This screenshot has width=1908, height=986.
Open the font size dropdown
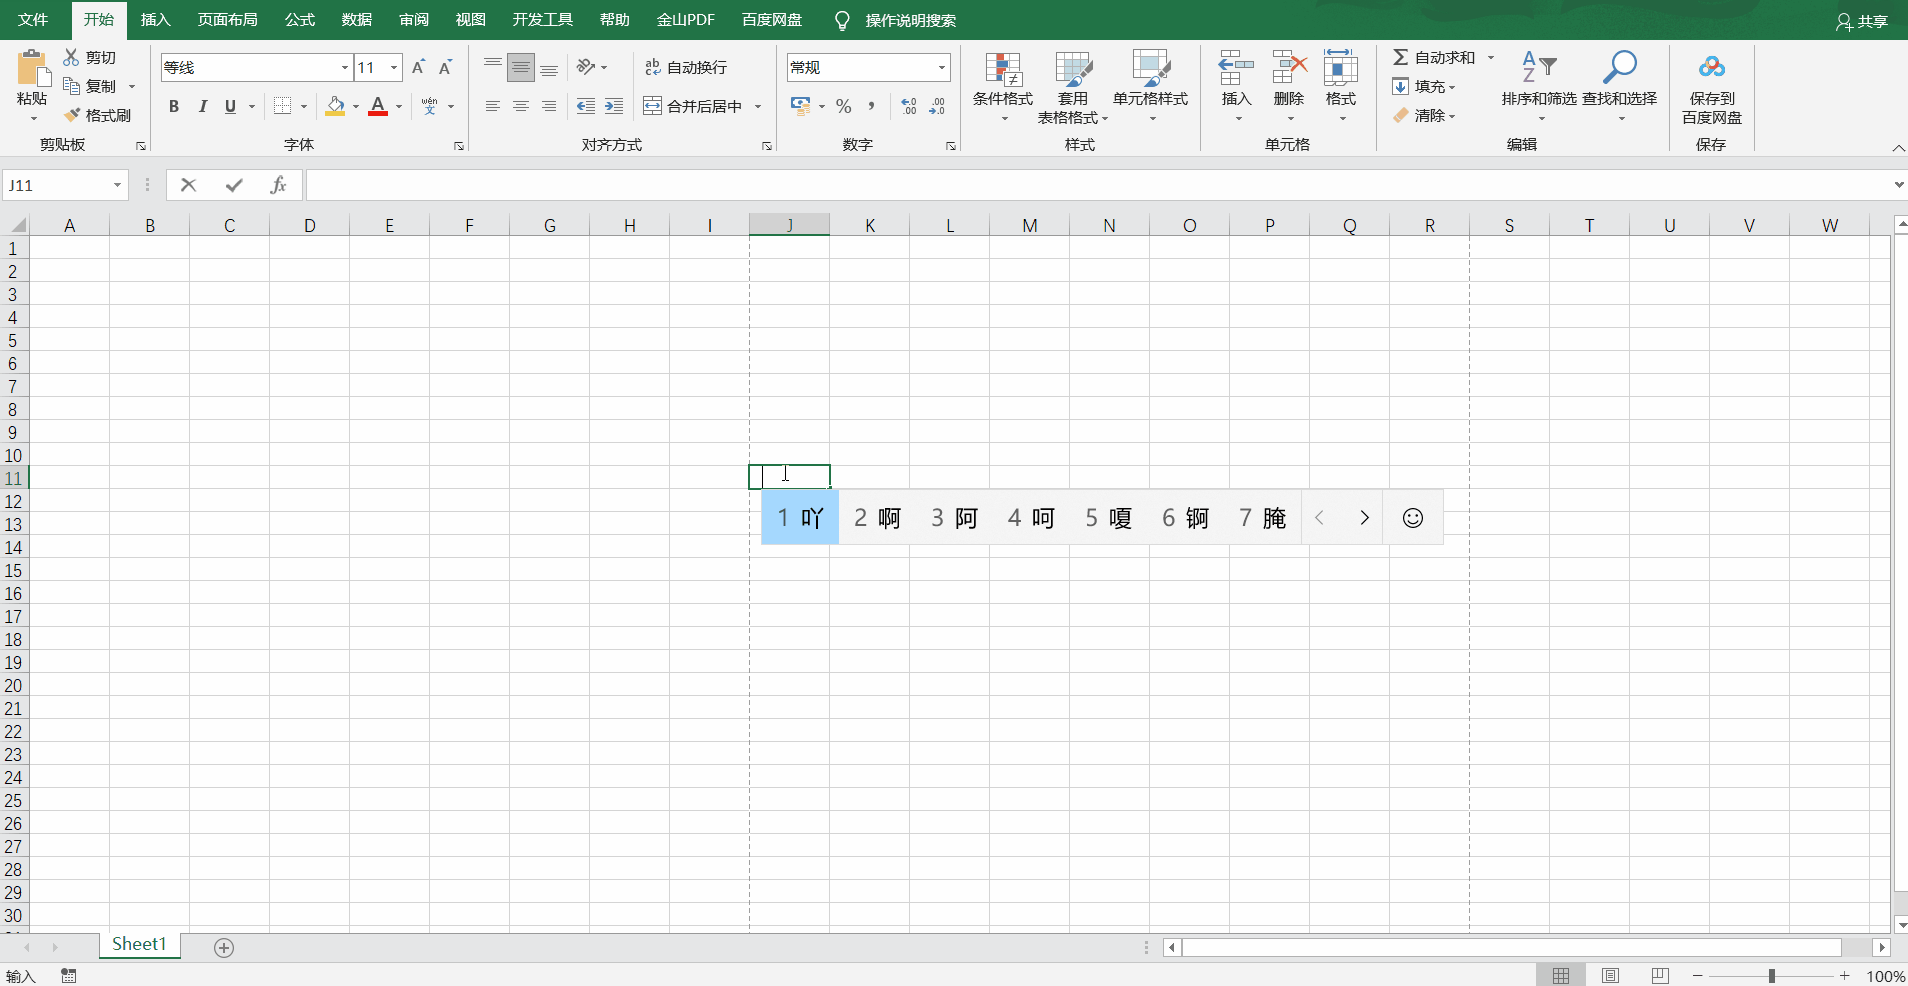pyautogui.click(x=394, y=67)
